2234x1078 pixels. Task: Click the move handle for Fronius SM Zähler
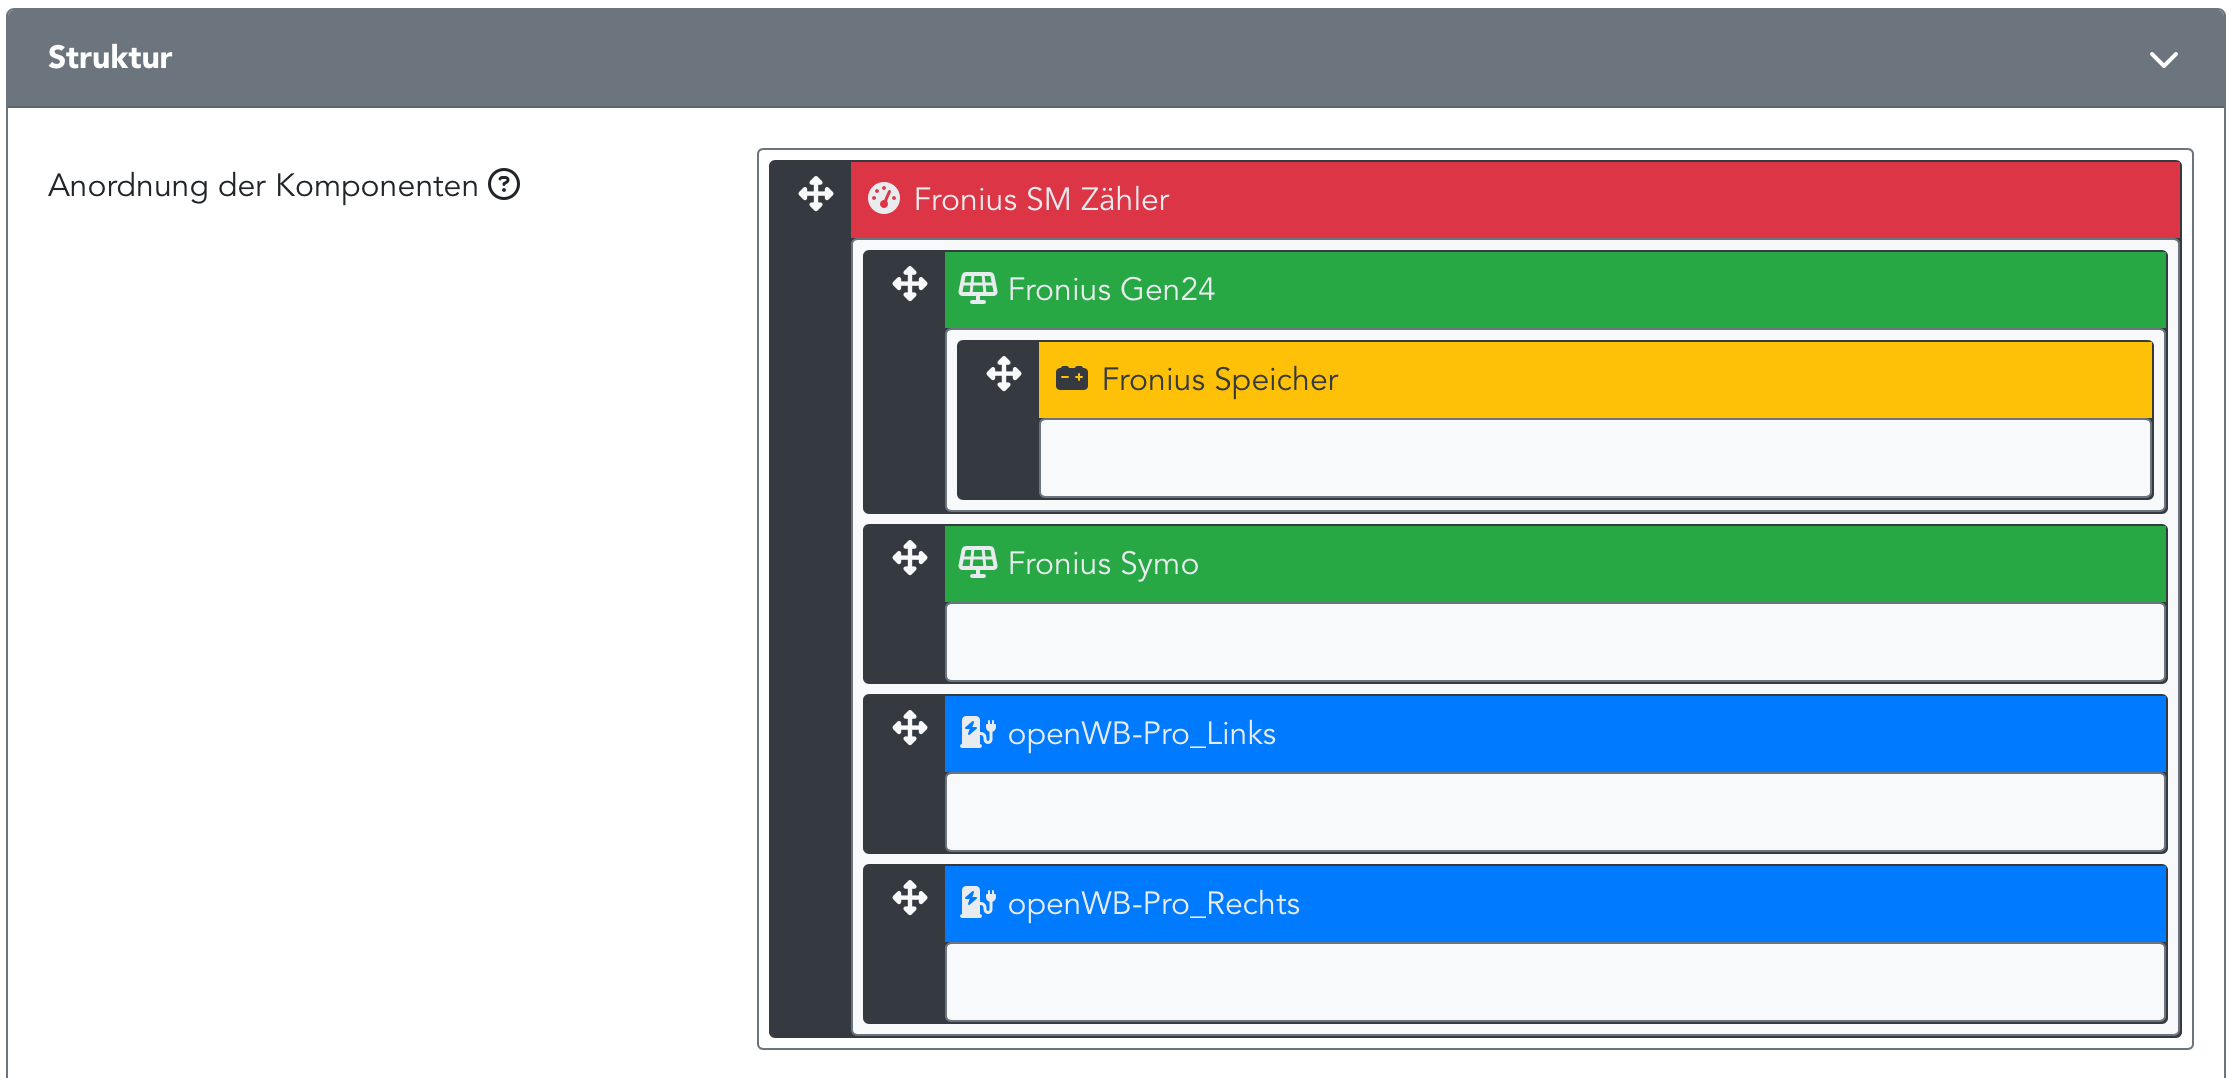click(816, 194)
